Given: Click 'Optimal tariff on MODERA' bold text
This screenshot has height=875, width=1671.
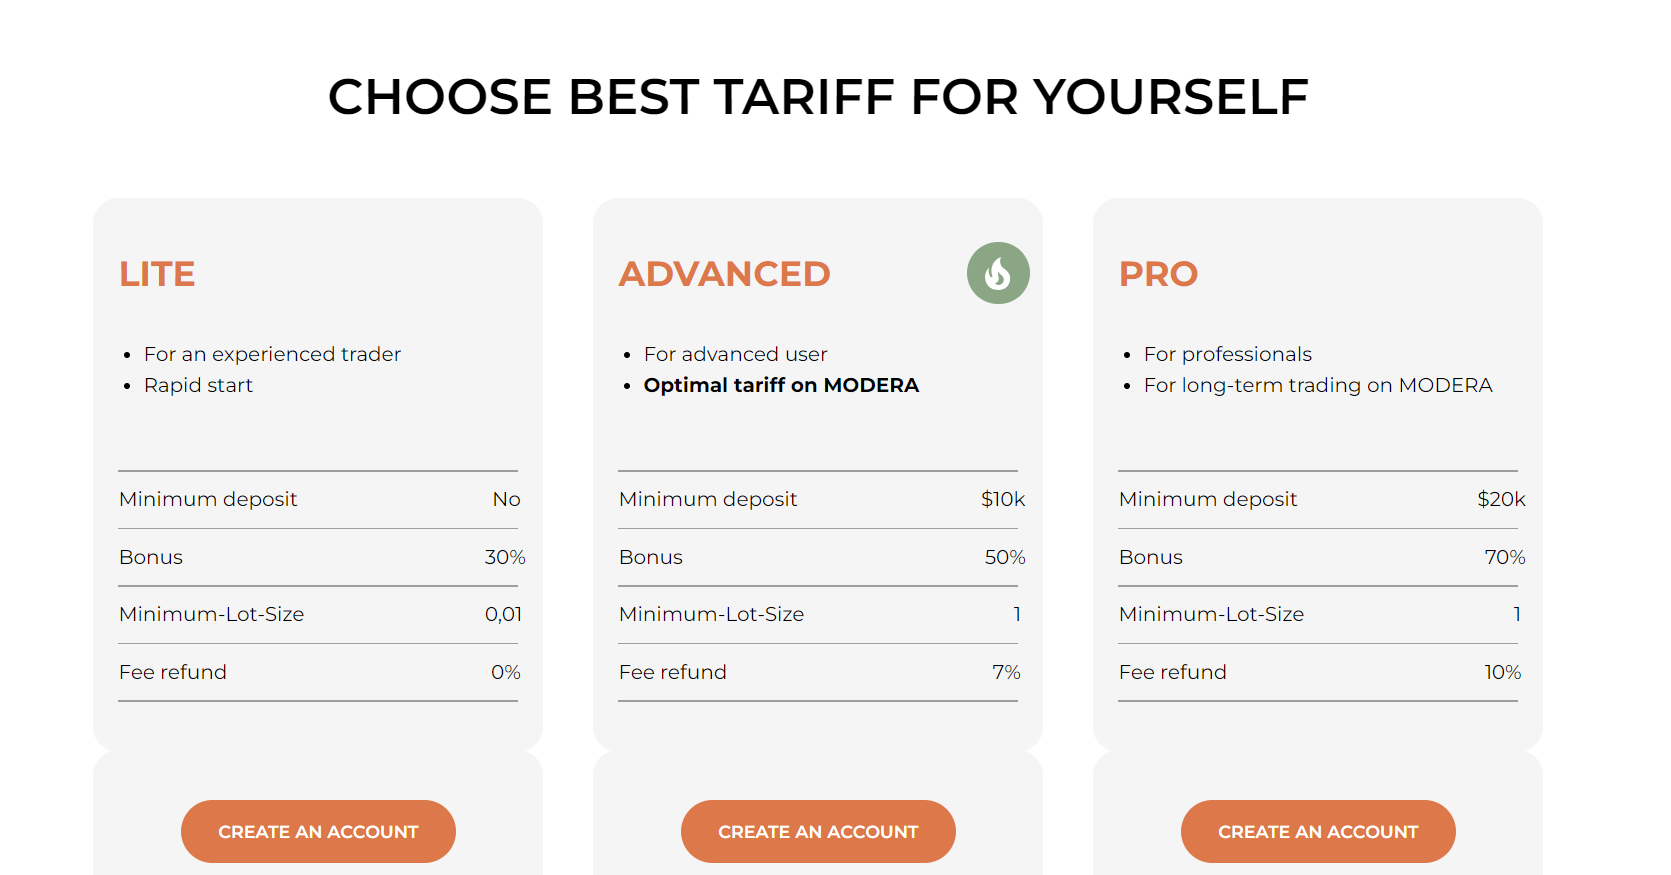Looking at the screenshot, I should pyautogui.click(x=781, y=385).
